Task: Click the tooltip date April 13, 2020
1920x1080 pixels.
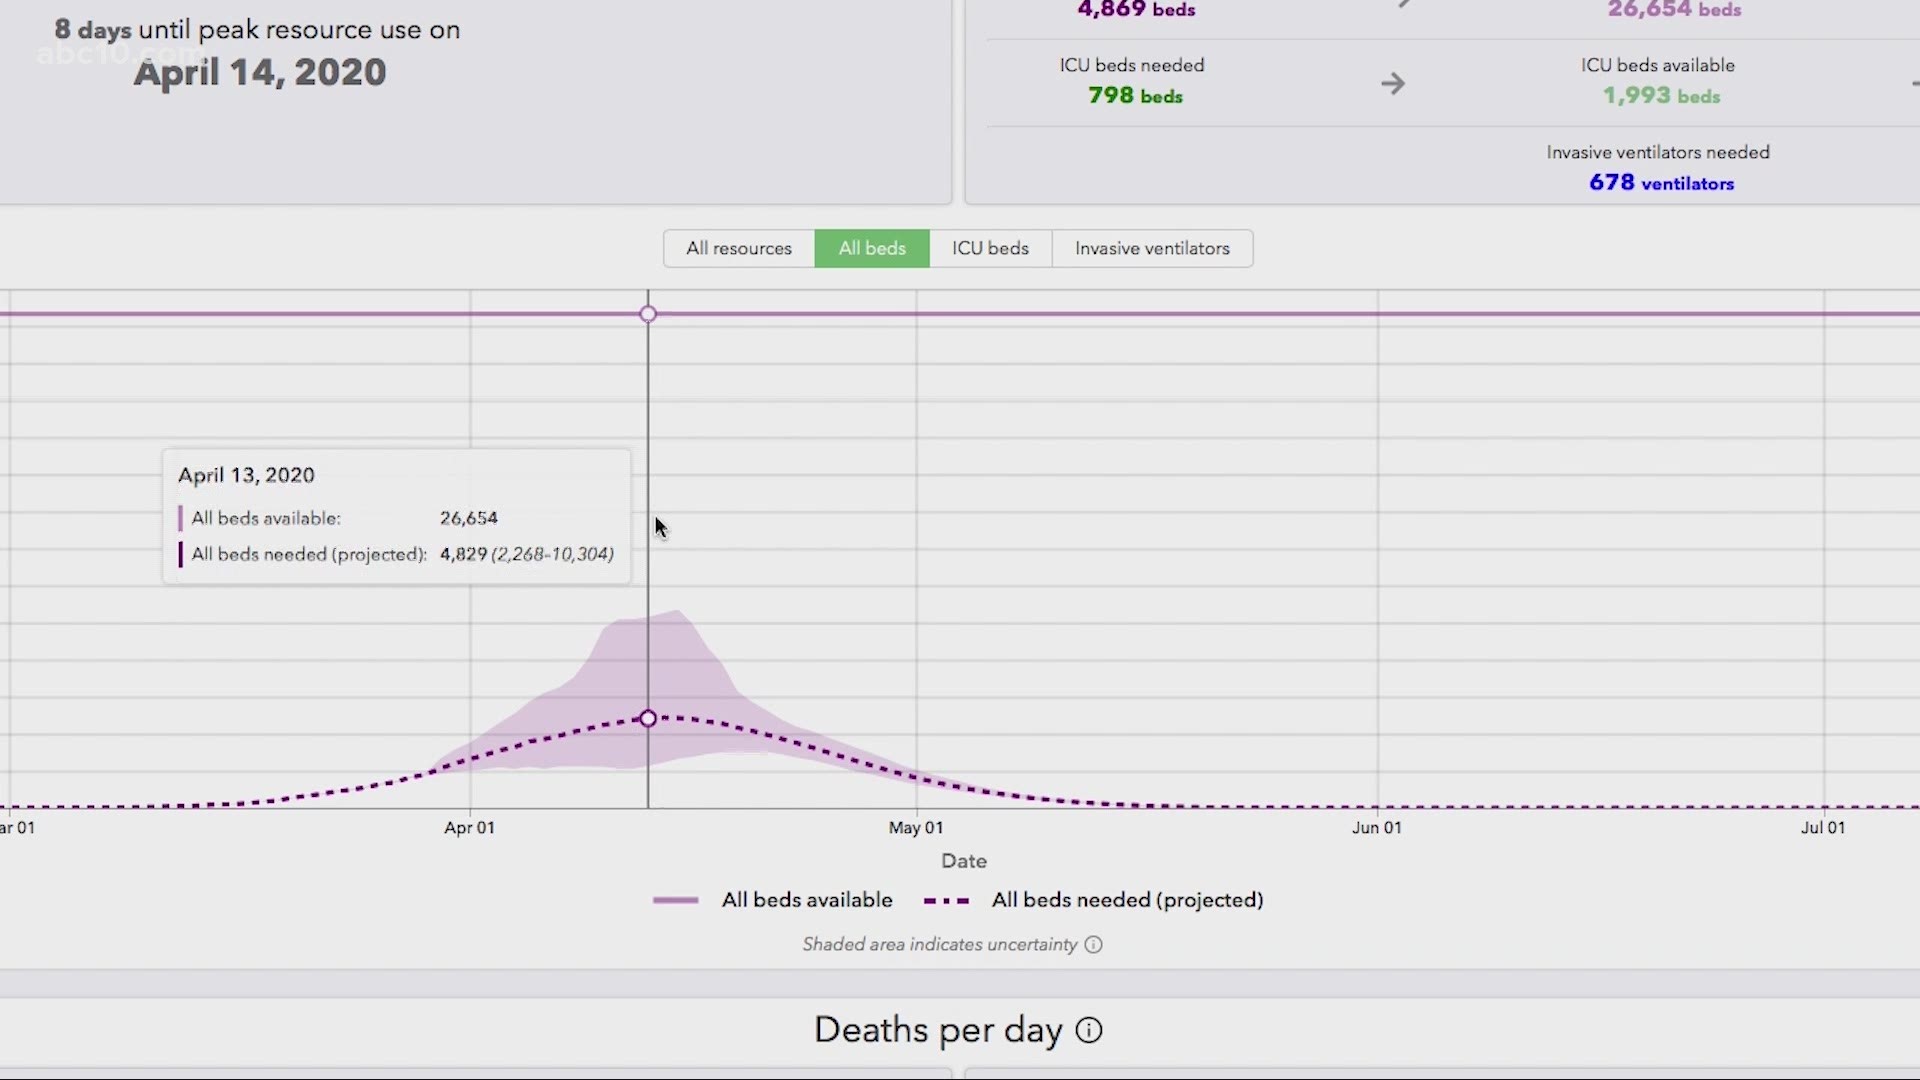Action: pos(246,475)
